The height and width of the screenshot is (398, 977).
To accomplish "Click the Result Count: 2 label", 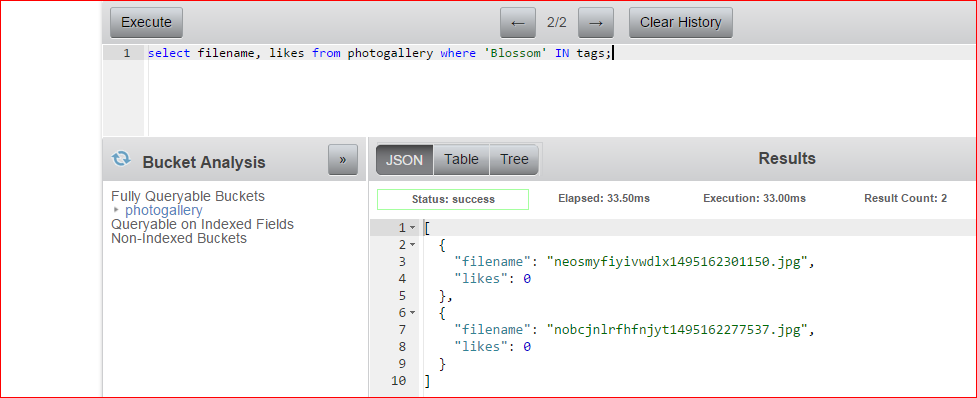I will point(905,199).
